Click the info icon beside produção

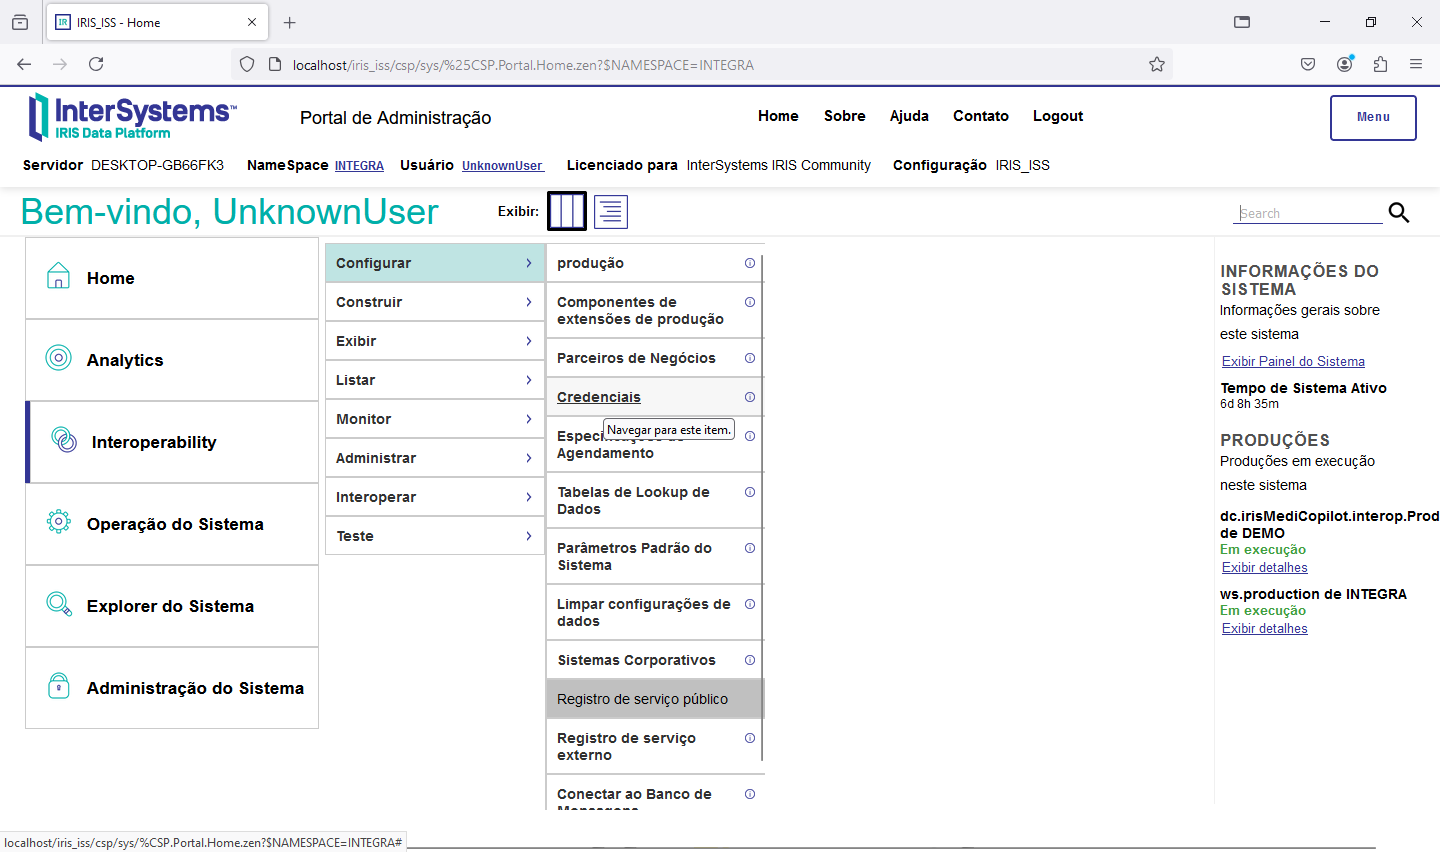pos(750,263)
